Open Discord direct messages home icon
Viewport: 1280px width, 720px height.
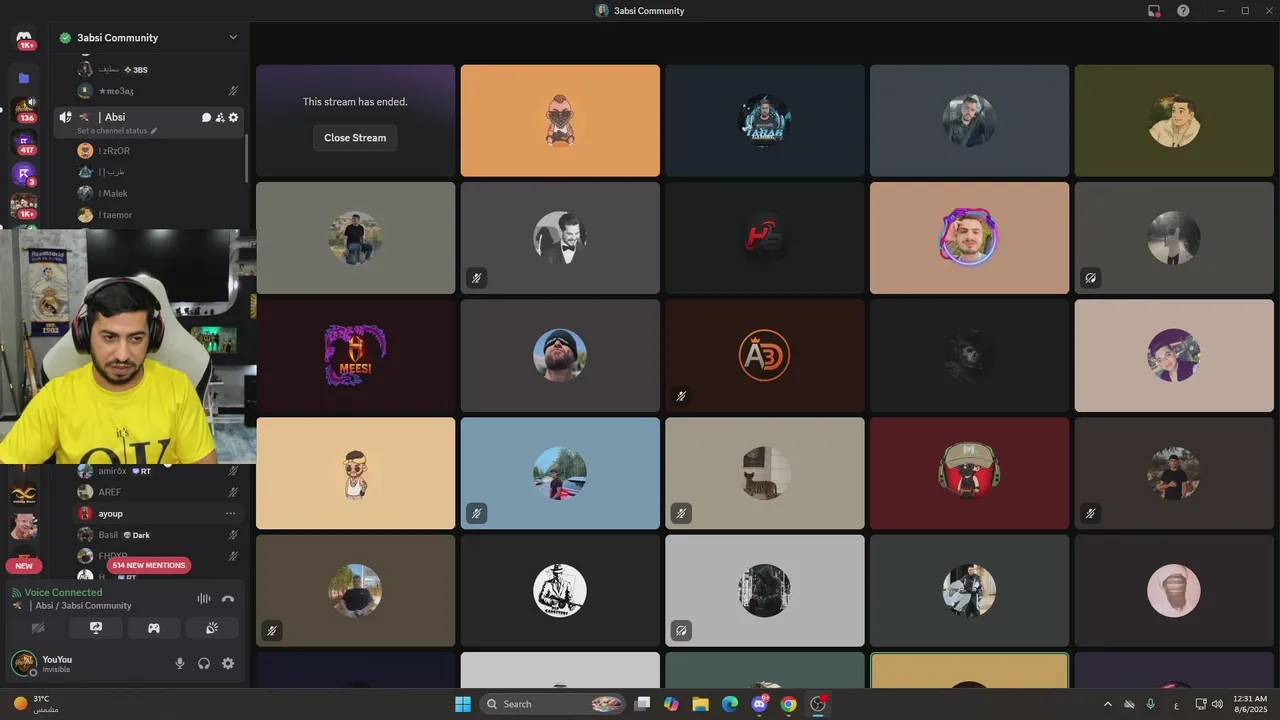coord(24,38)
